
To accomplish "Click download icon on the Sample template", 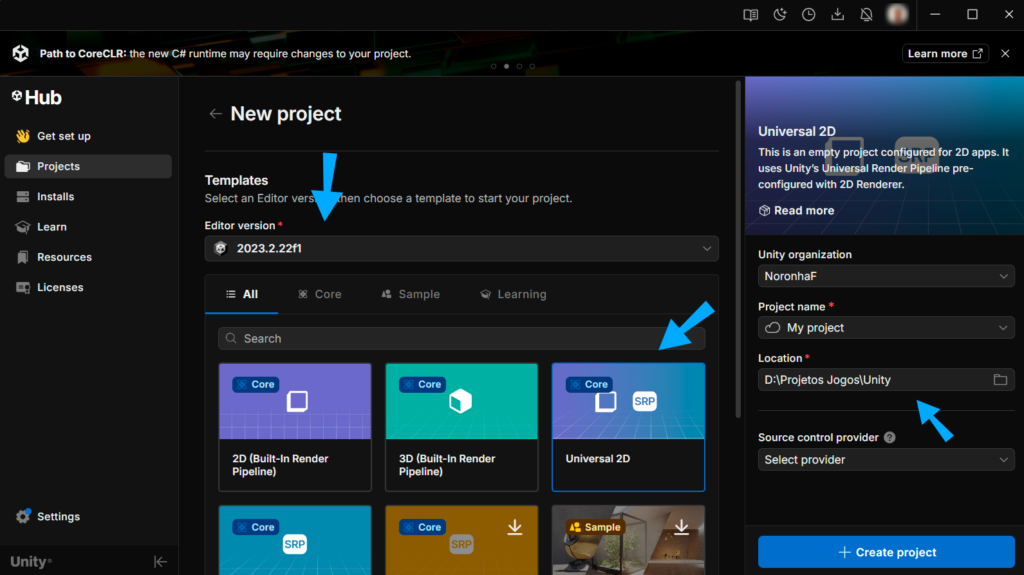I will (681, 527).
